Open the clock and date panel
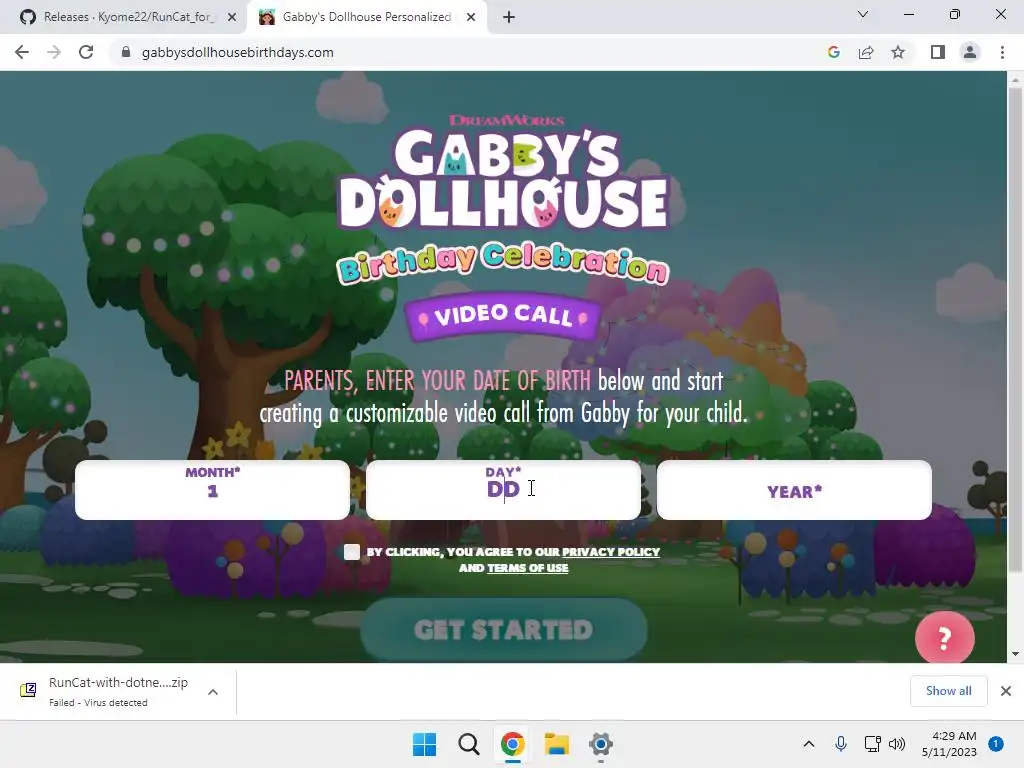 (949, 744)
